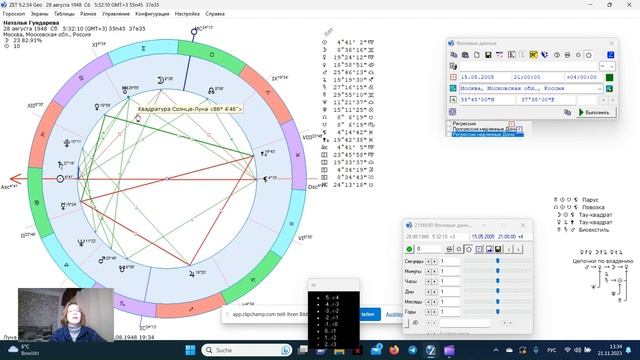The image size is (640, 360).
Task: Increase the Дни stepper
Action: (435, 292)
